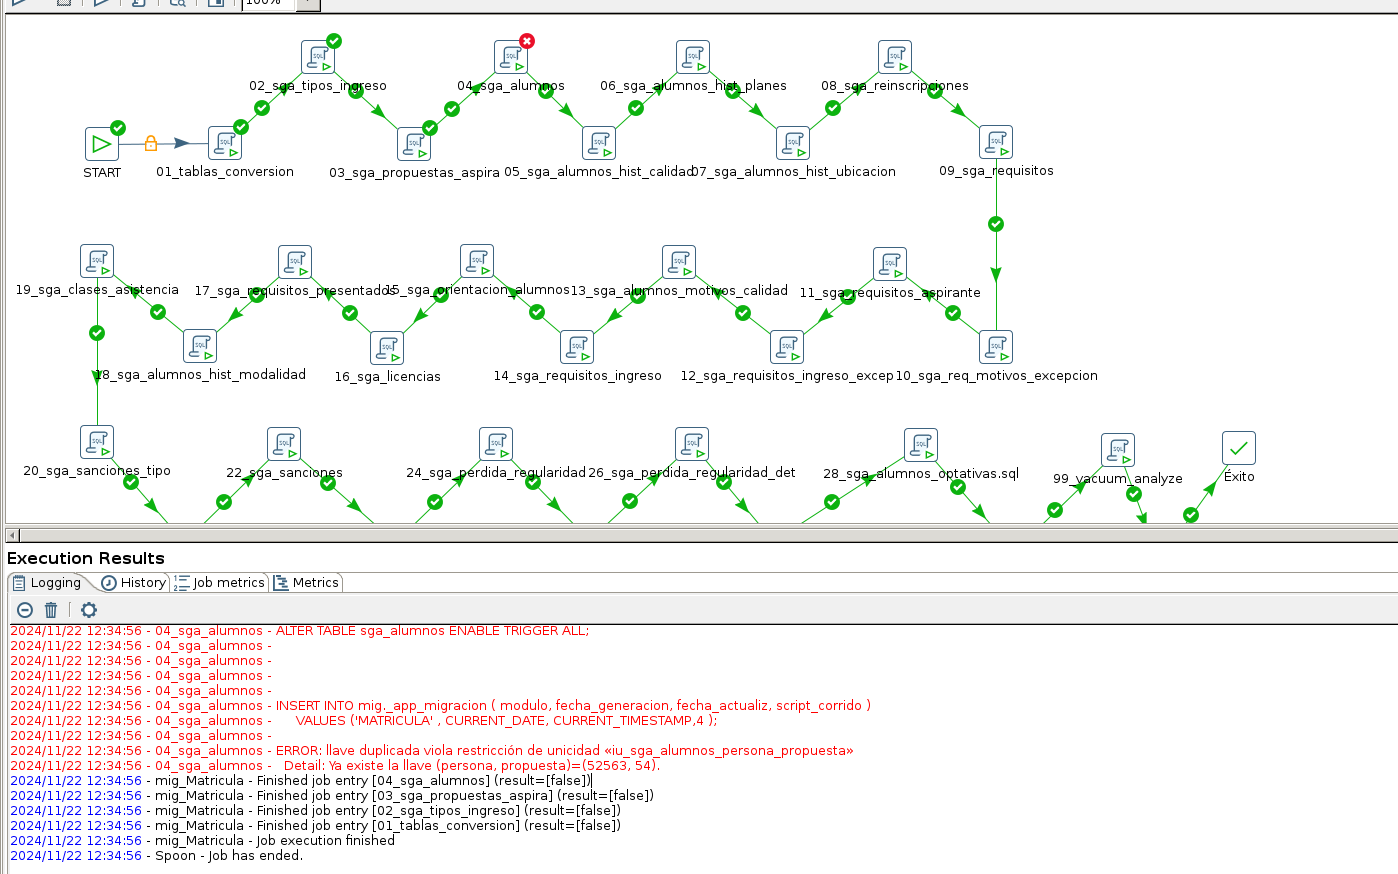Screen dimensions: 1398x874
Task: Switch to the Metrics tab
Action: click(x=307, y=582)
